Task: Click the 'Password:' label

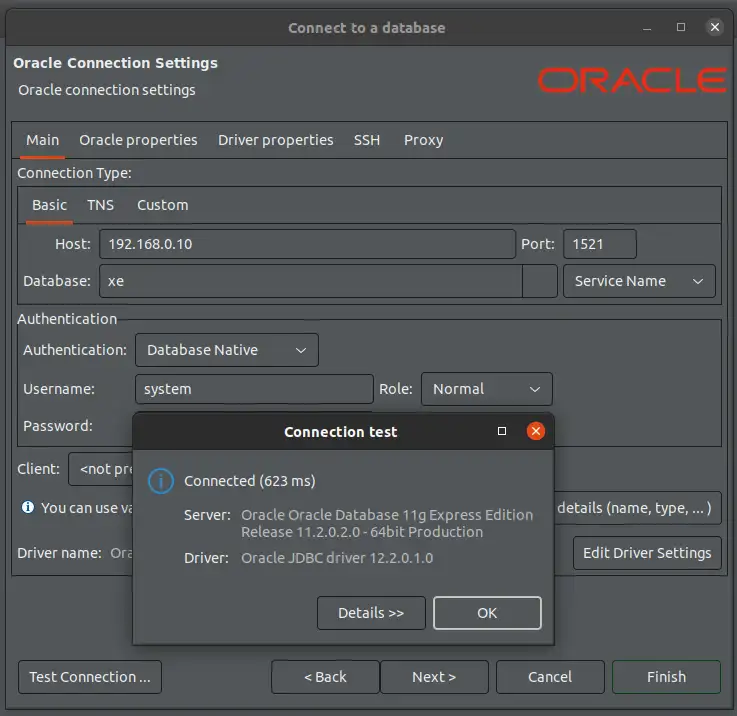Action: [58, 426]
